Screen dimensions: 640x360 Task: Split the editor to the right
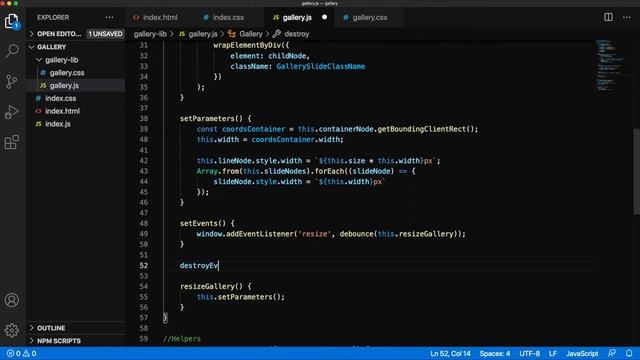pyautogui.click(x=608, y=18)
